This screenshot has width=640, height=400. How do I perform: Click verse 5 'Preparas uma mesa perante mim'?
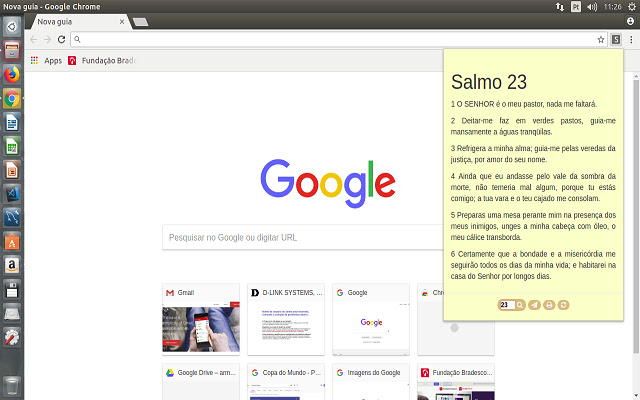pos(533,226)
